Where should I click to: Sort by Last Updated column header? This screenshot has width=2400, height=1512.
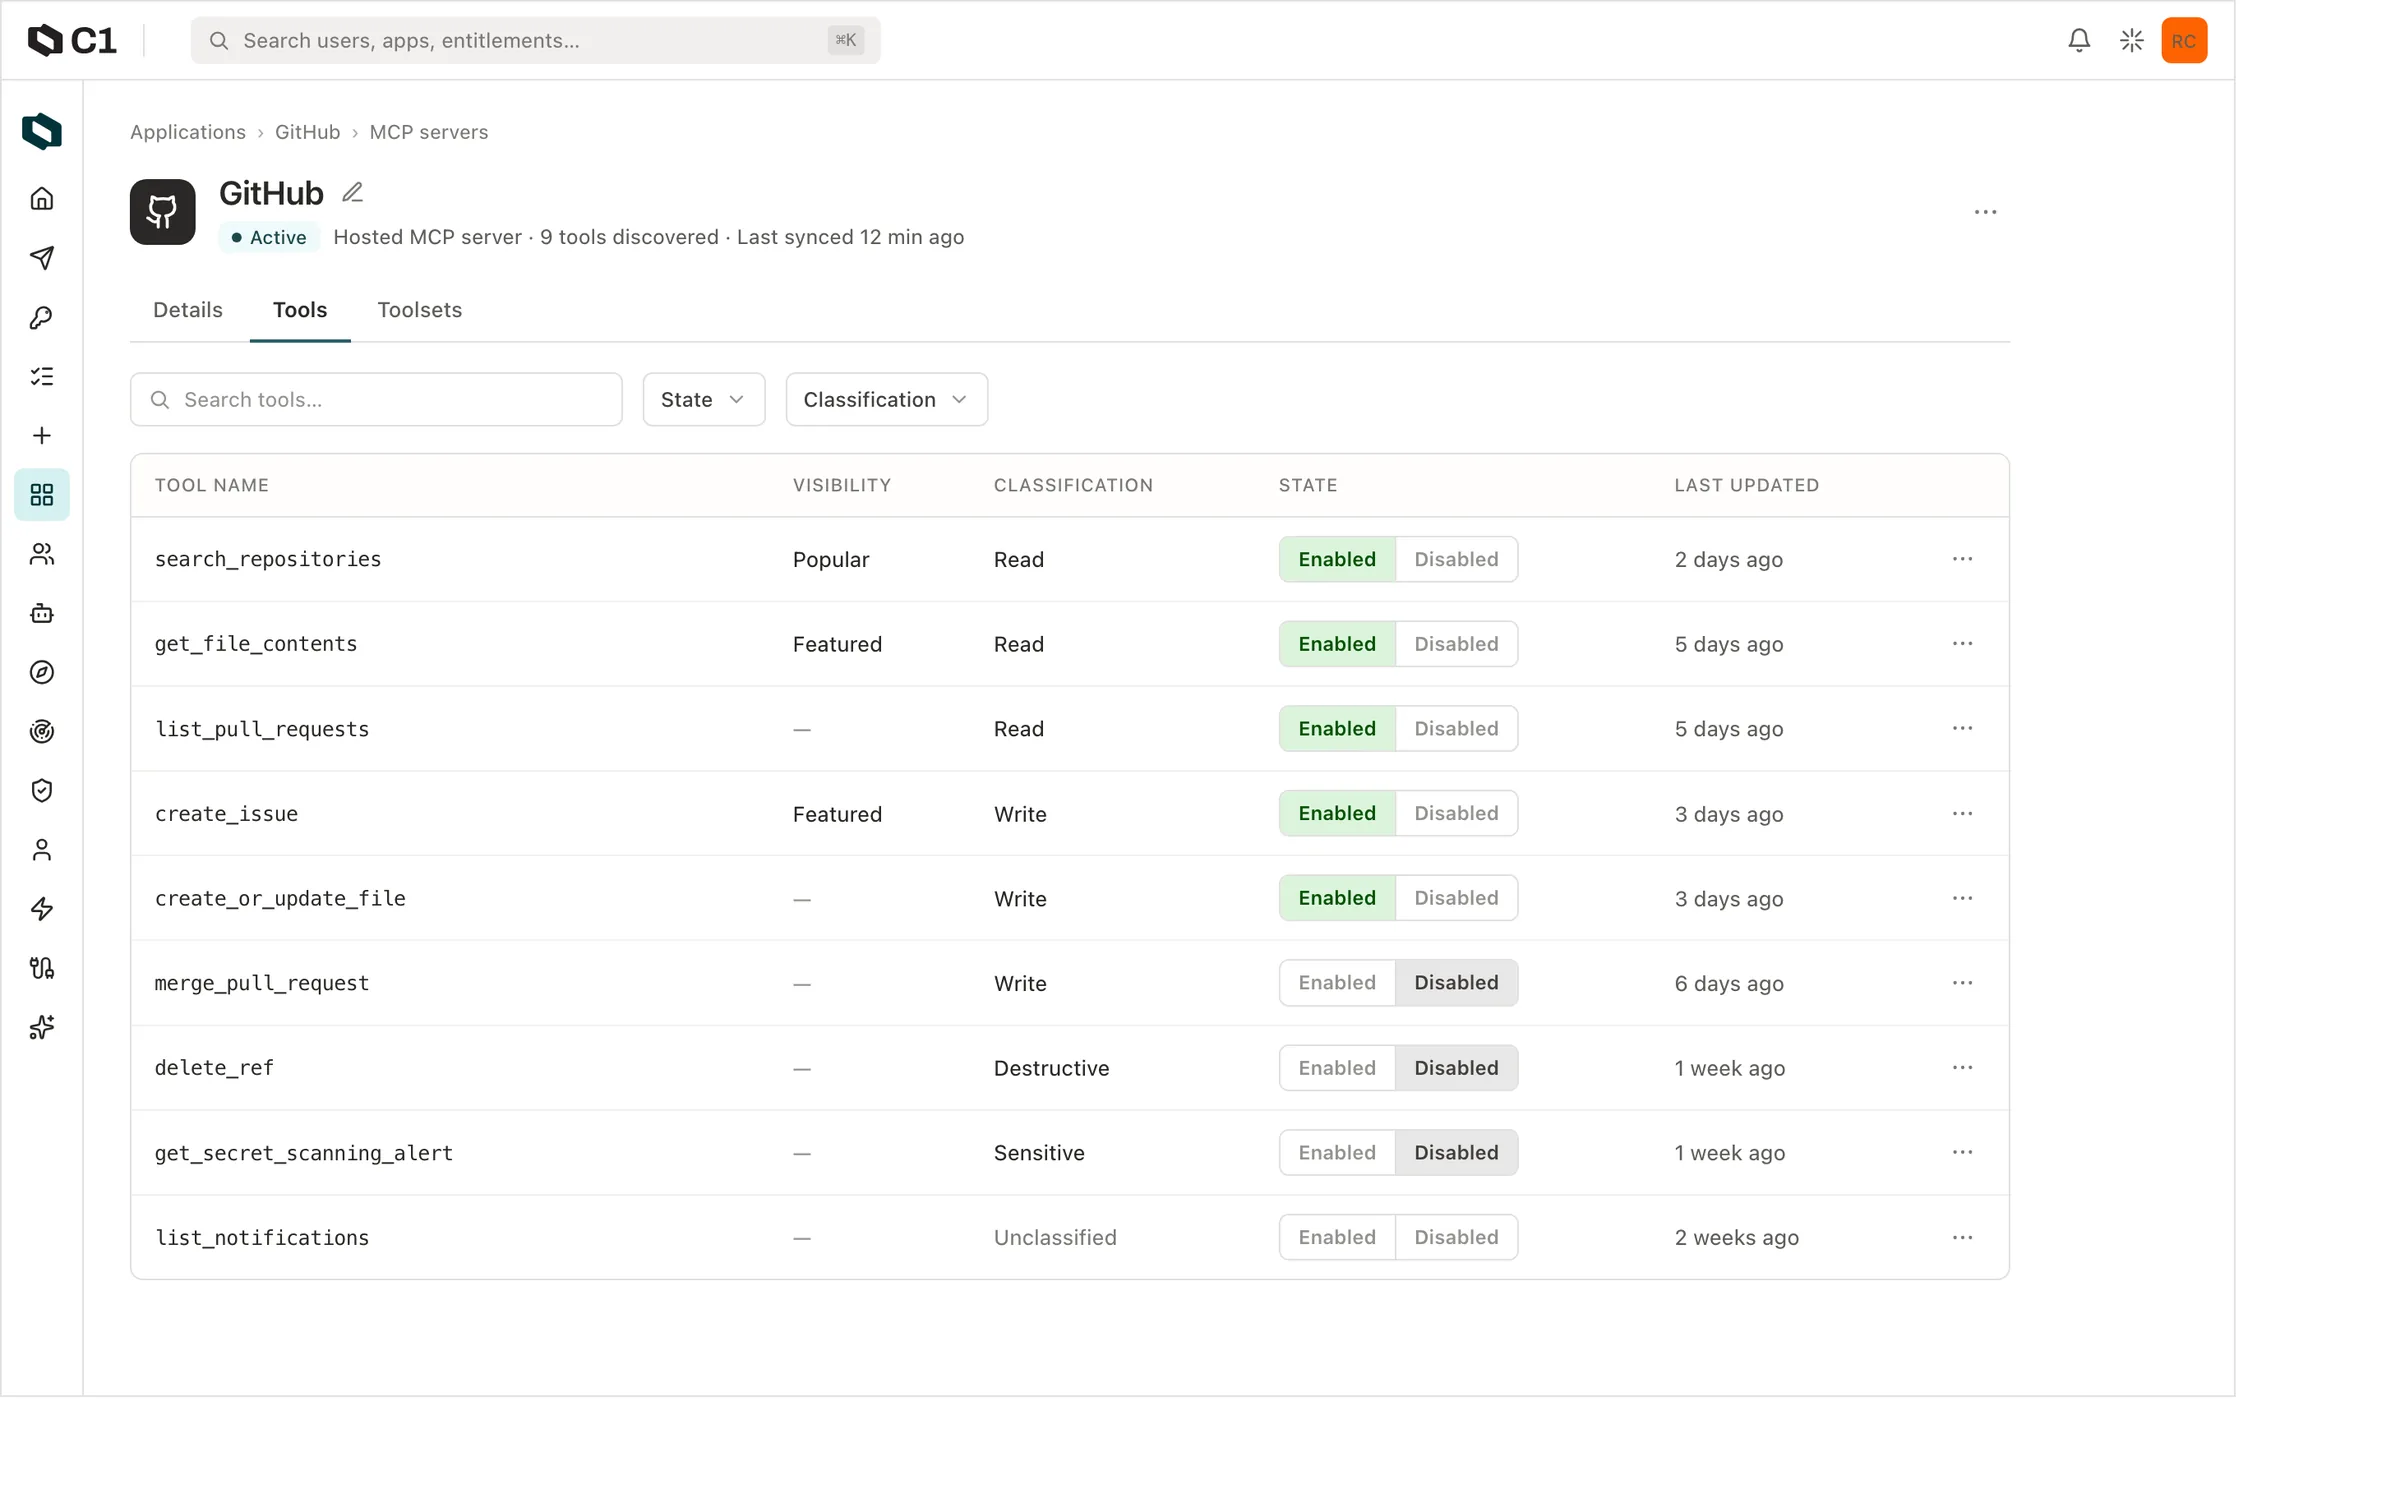click(1746, 485)
